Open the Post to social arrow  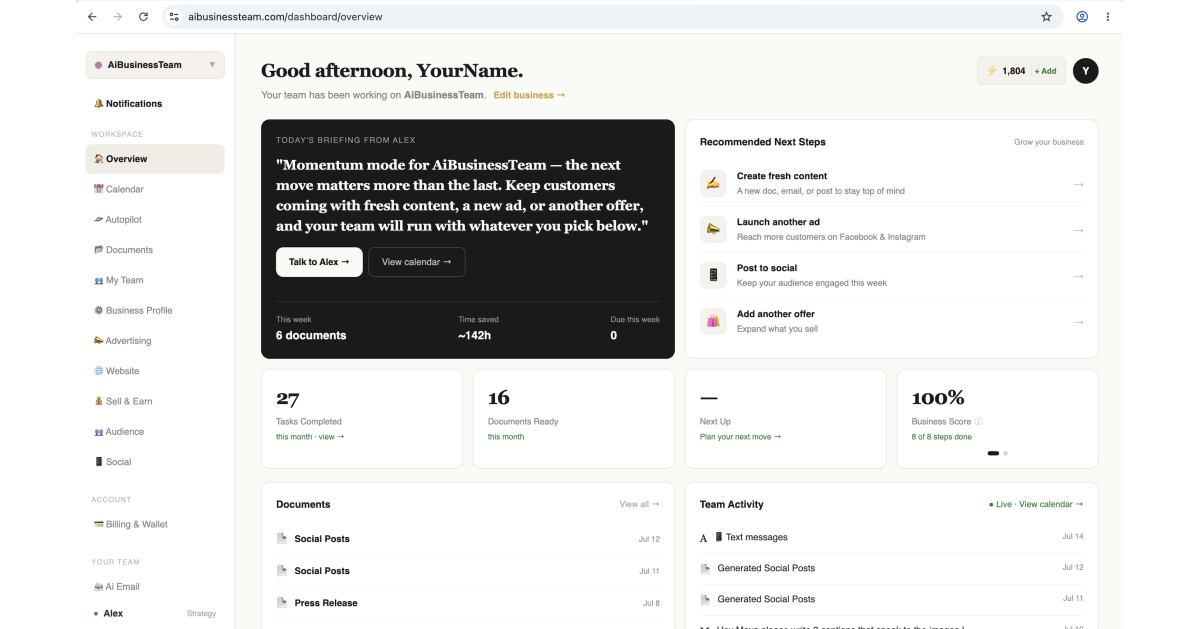[1078, 276]
